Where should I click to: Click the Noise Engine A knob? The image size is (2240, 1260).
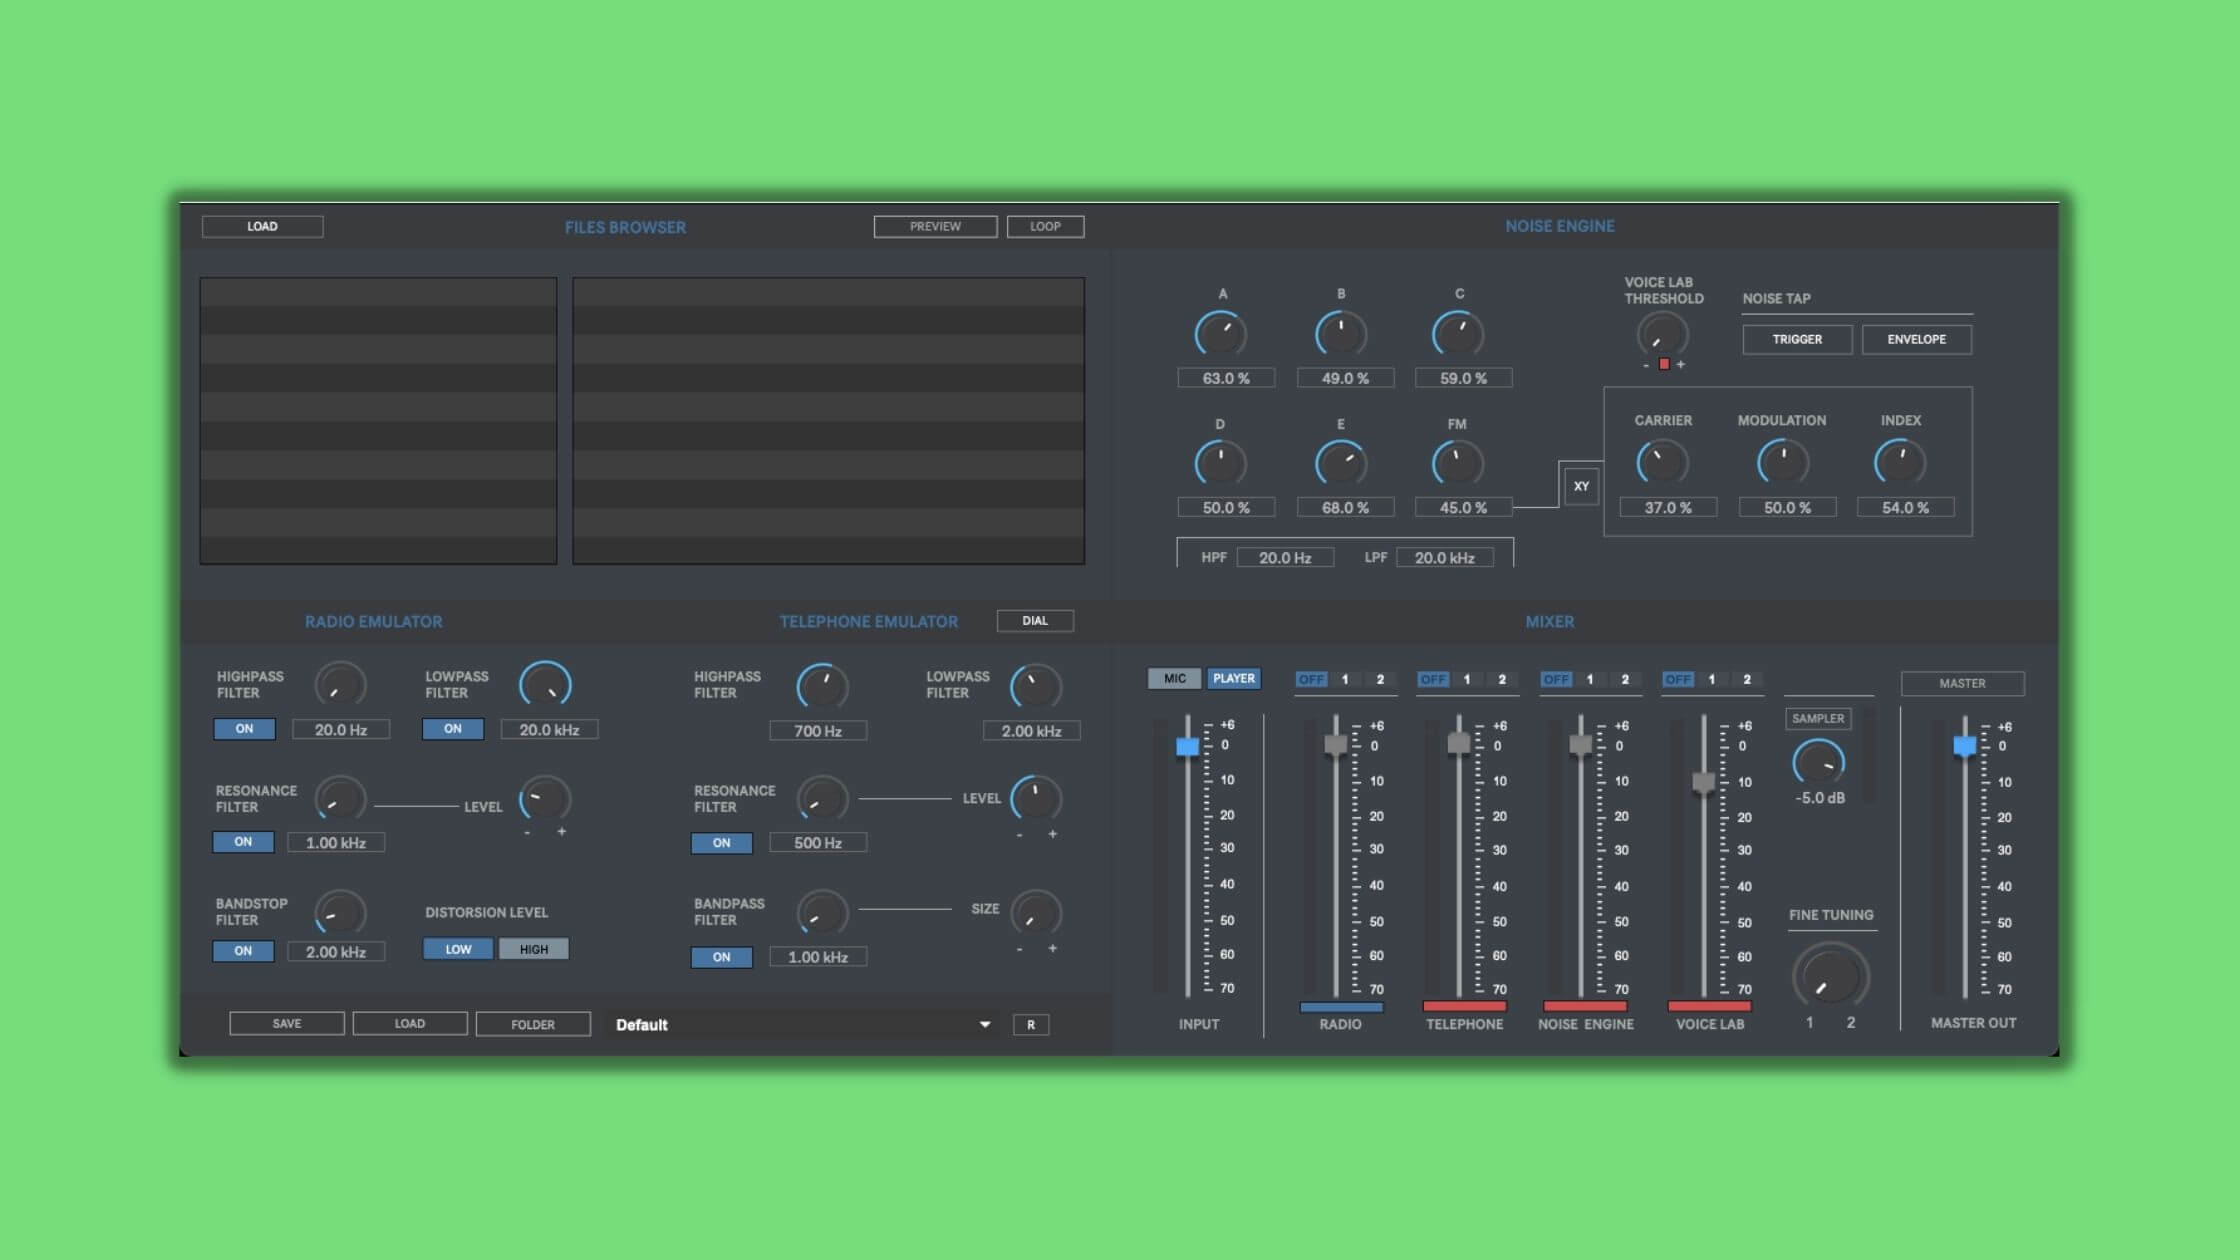pyautogui.click(x=1221, y=334)
